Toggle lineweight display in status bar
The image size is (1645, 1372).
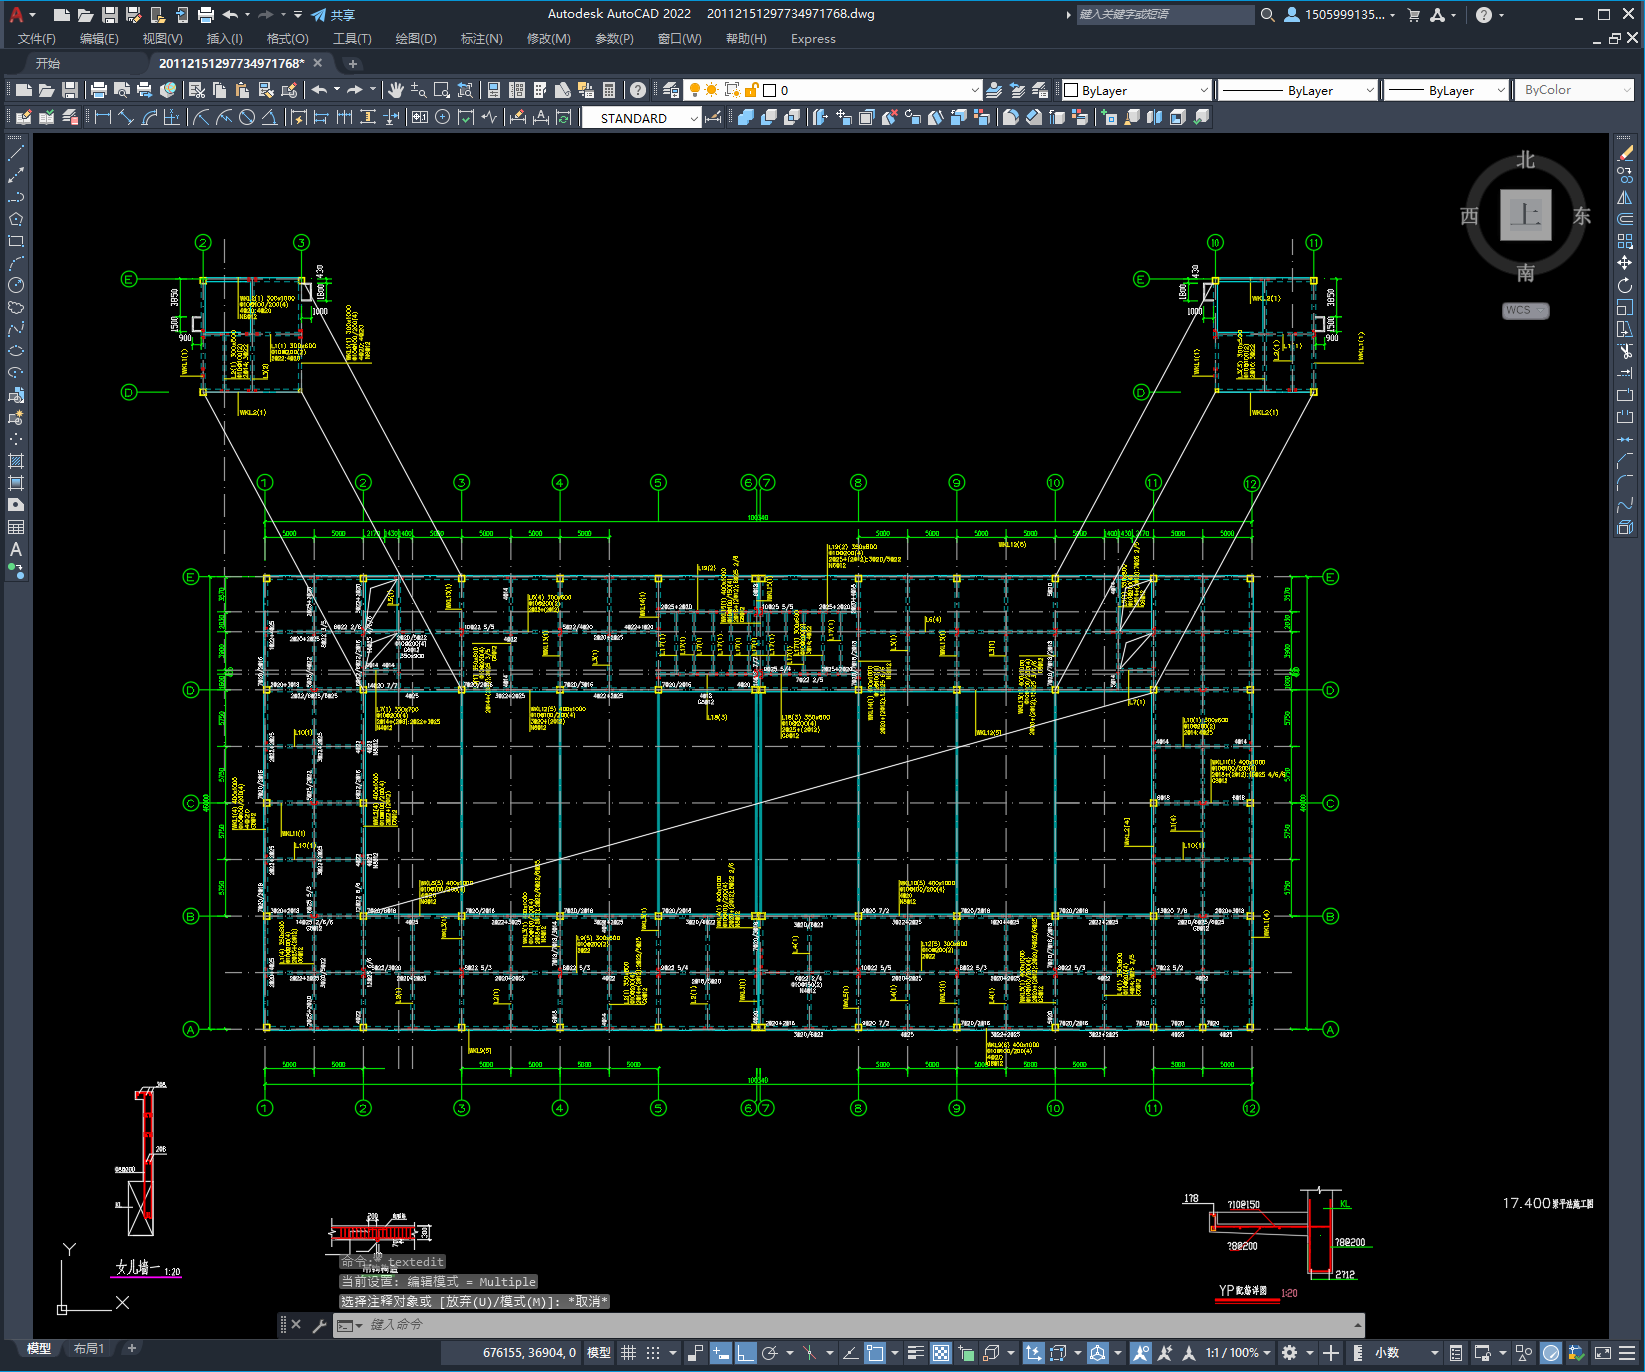pos(915,1353)
